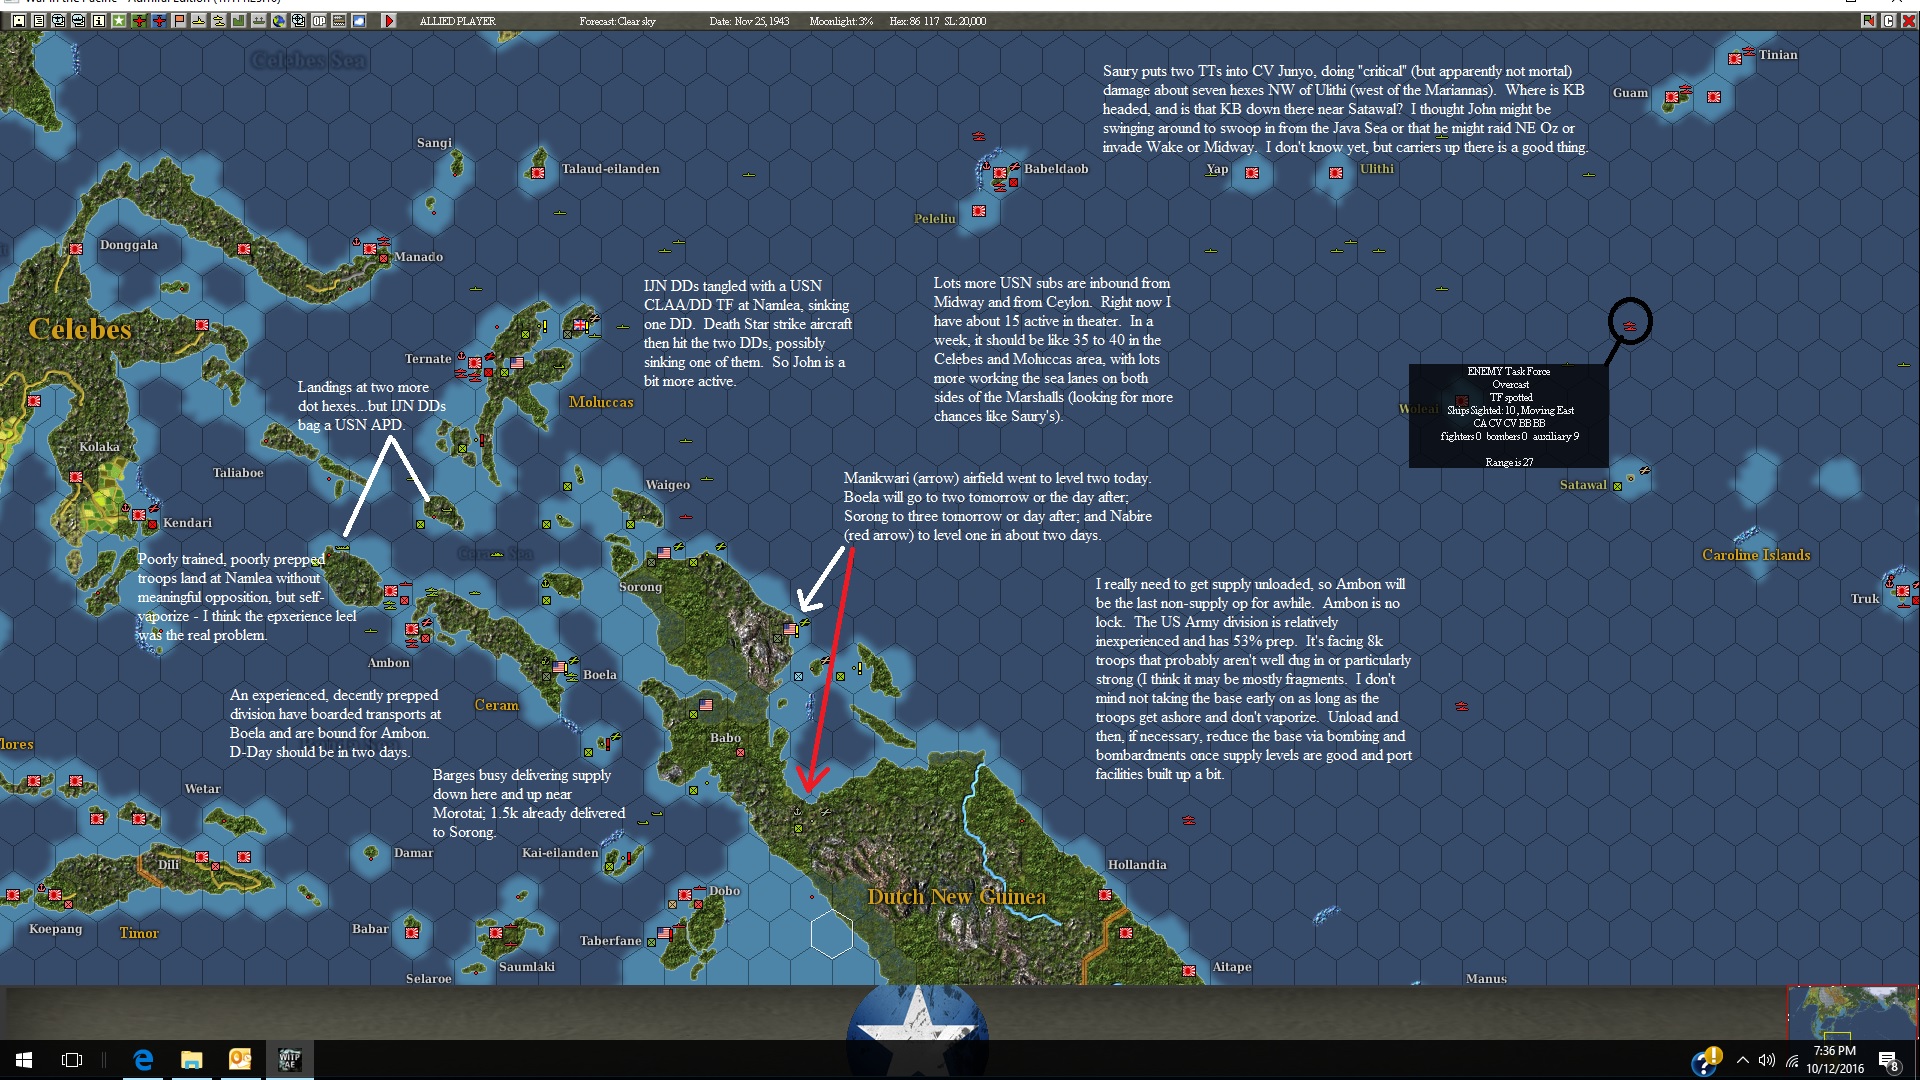Image resolution: width=1920 pixels, height=1080 pixels.
Task: Click the Talaud-eilanden map label
Action: point(611,169)
